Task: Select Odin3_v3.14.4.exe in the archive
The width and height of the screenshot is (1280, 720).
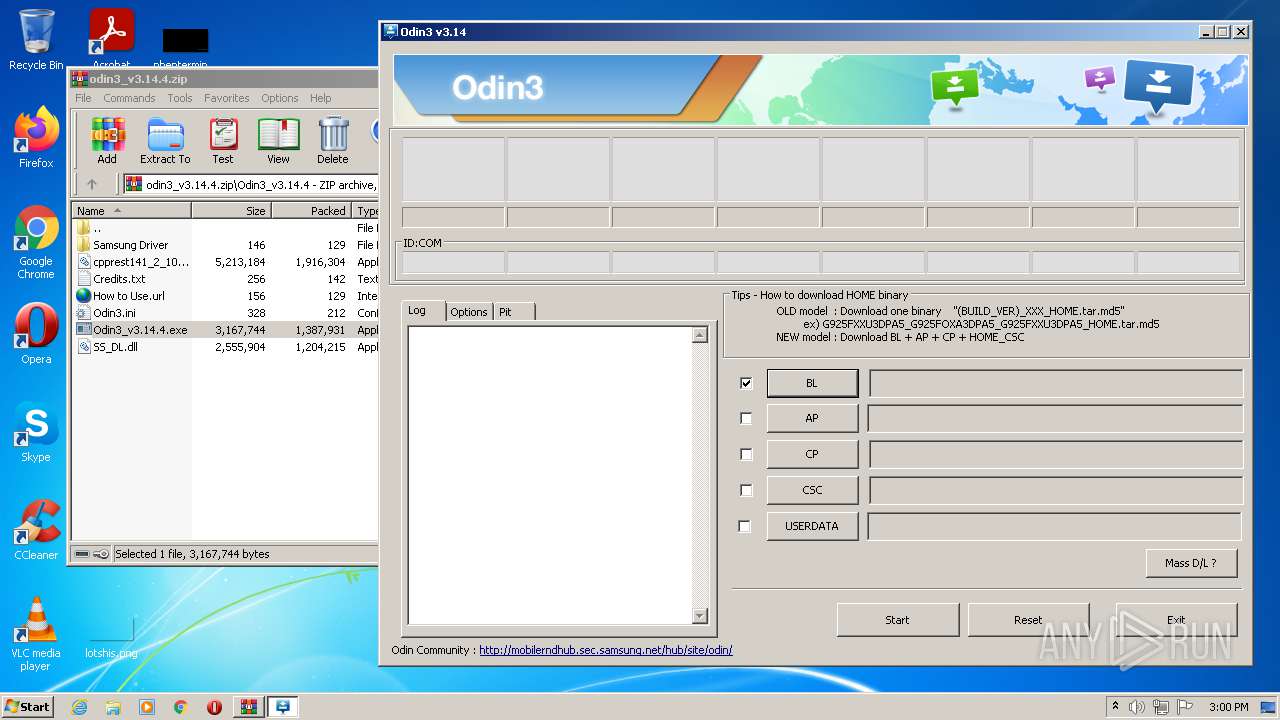Action: (225, 330)
